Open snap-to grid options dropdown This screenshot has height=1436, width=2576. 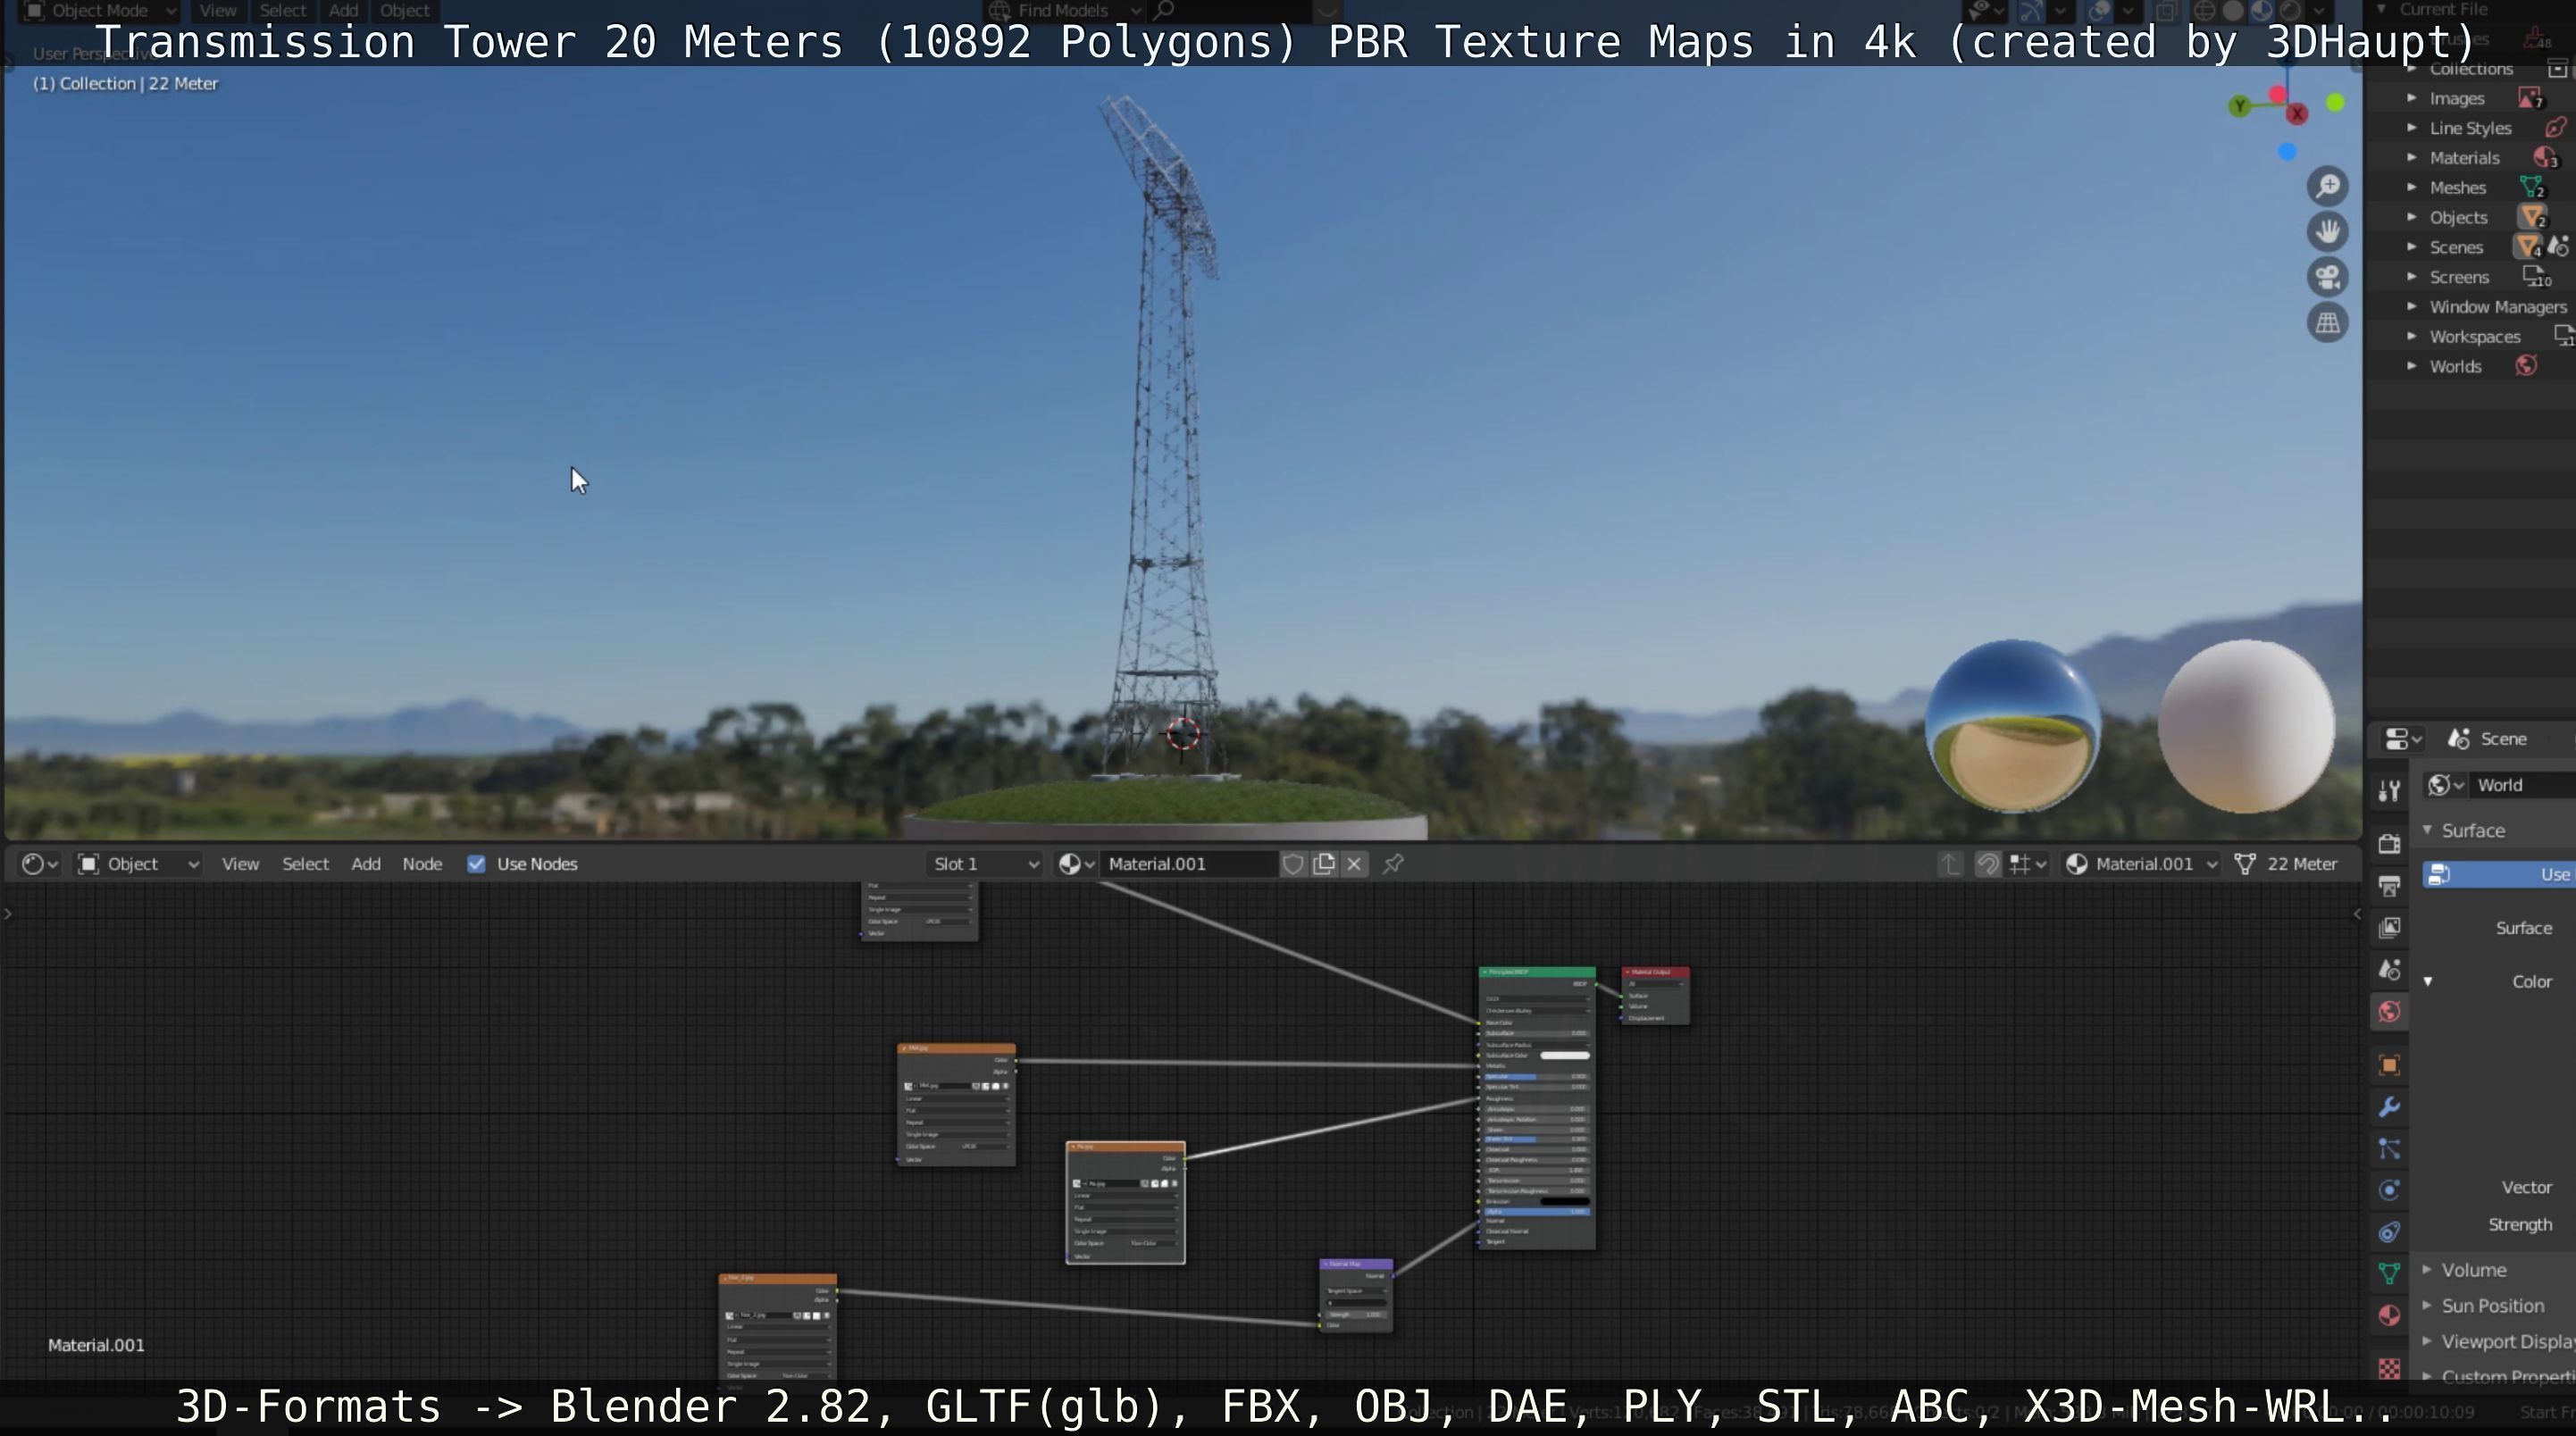(2028, 864)
